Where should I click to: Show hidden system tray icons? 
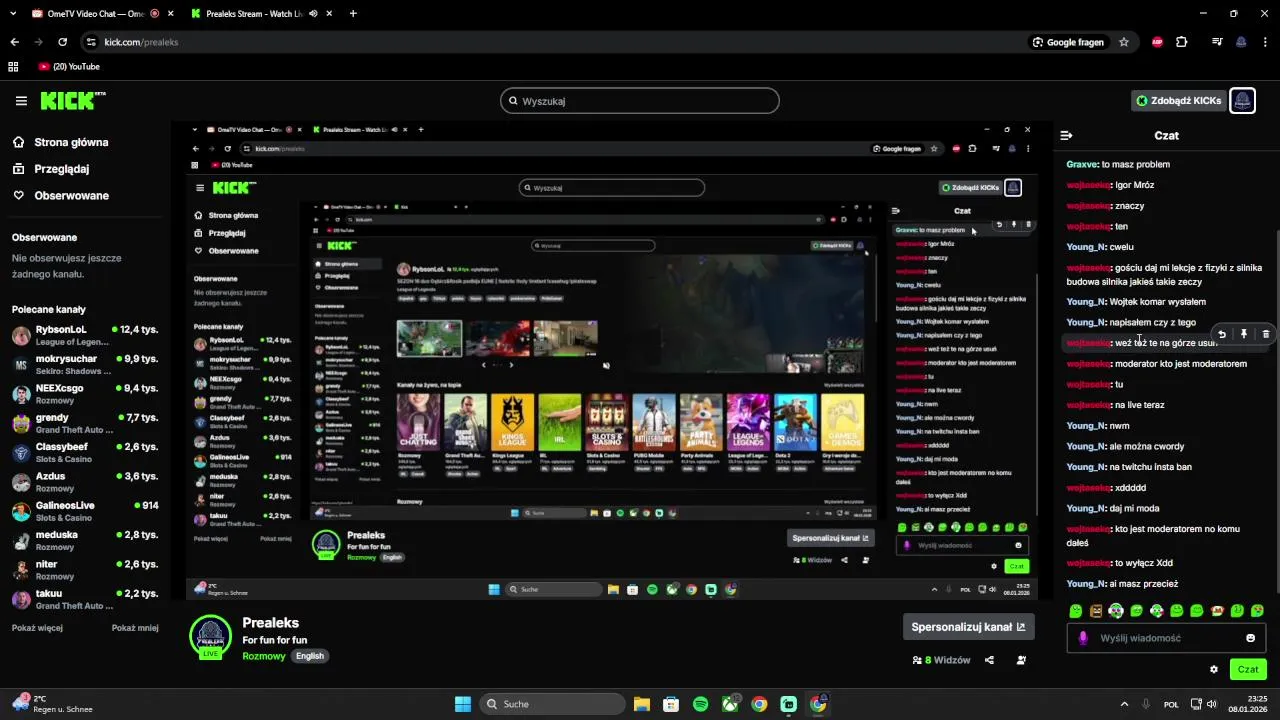[1124, 704]
